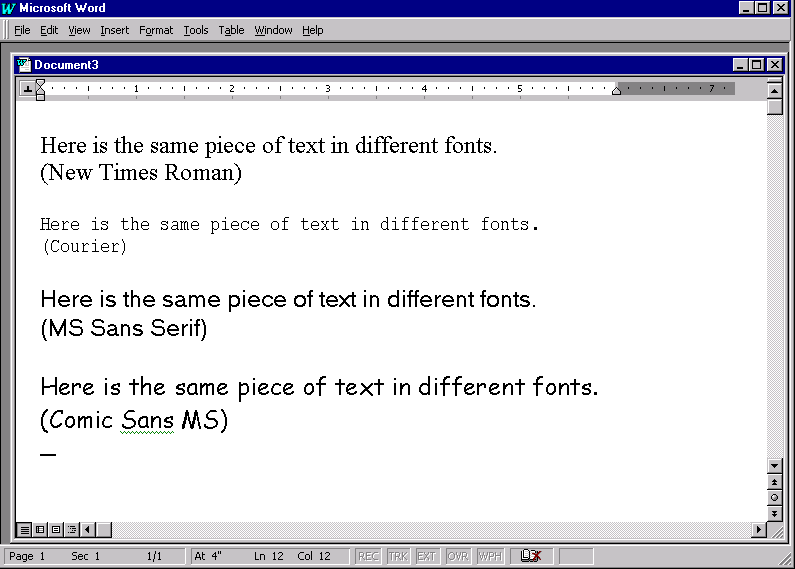Click the "Sec 1" status bar entry
The image size is (795, 569).
coord(85,556)
